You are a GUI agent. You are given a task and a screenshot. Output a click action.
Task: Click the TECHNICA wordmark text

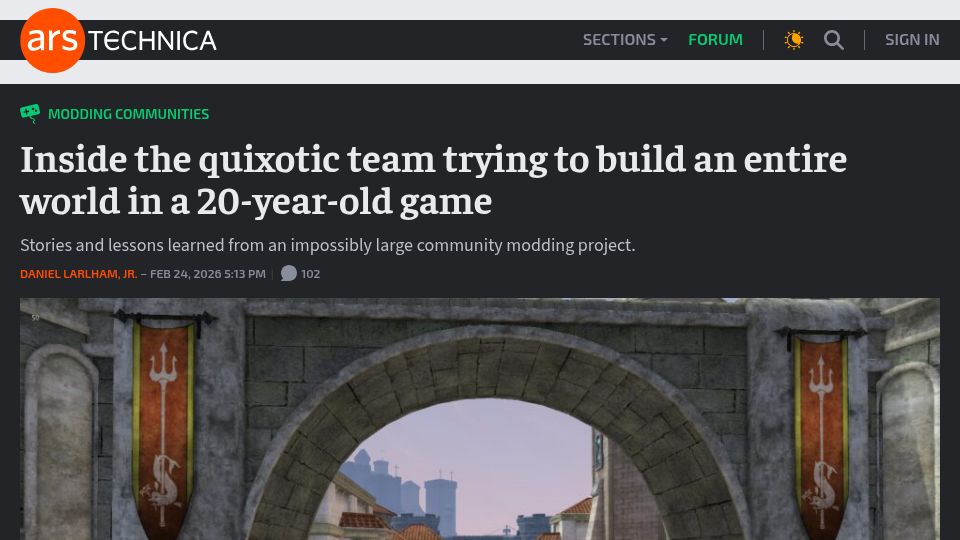152,40
